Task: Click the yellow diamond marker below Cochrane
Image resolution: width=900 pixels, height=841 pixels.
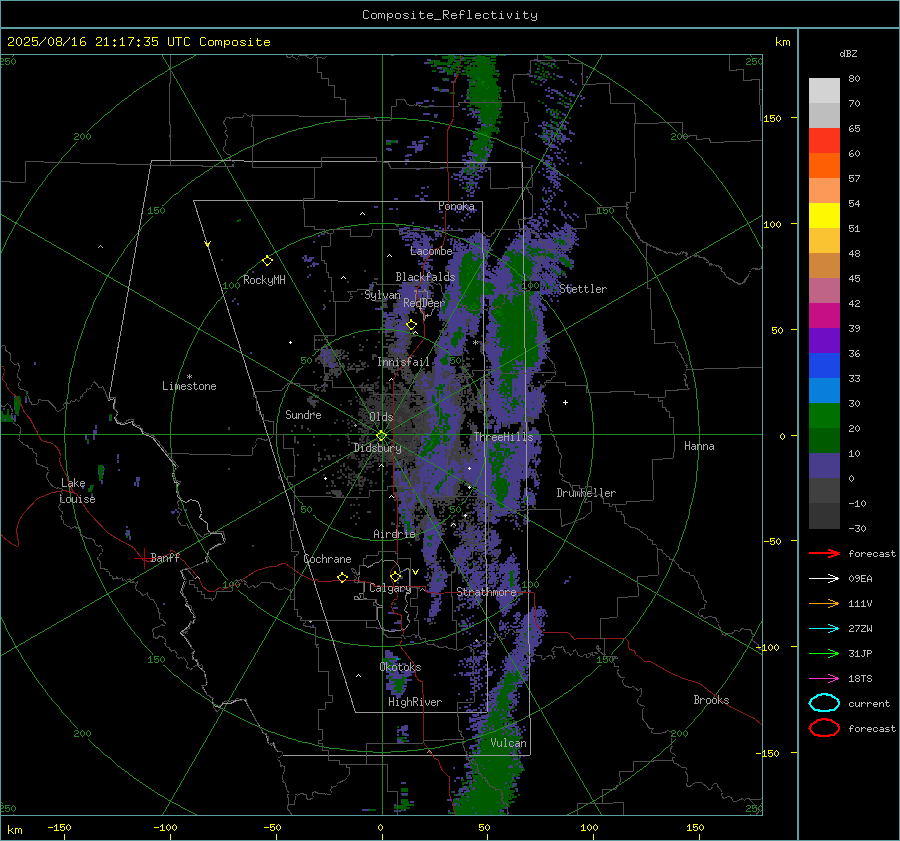Action: click(342, 578)
